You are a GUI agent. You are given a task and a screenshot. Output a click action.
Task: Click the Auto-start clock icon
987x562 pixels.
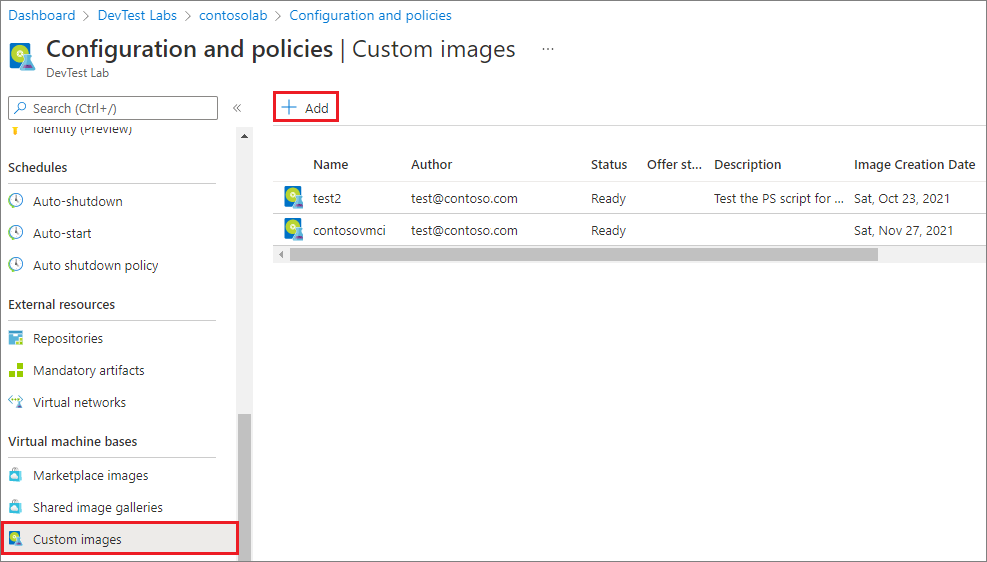16,233
